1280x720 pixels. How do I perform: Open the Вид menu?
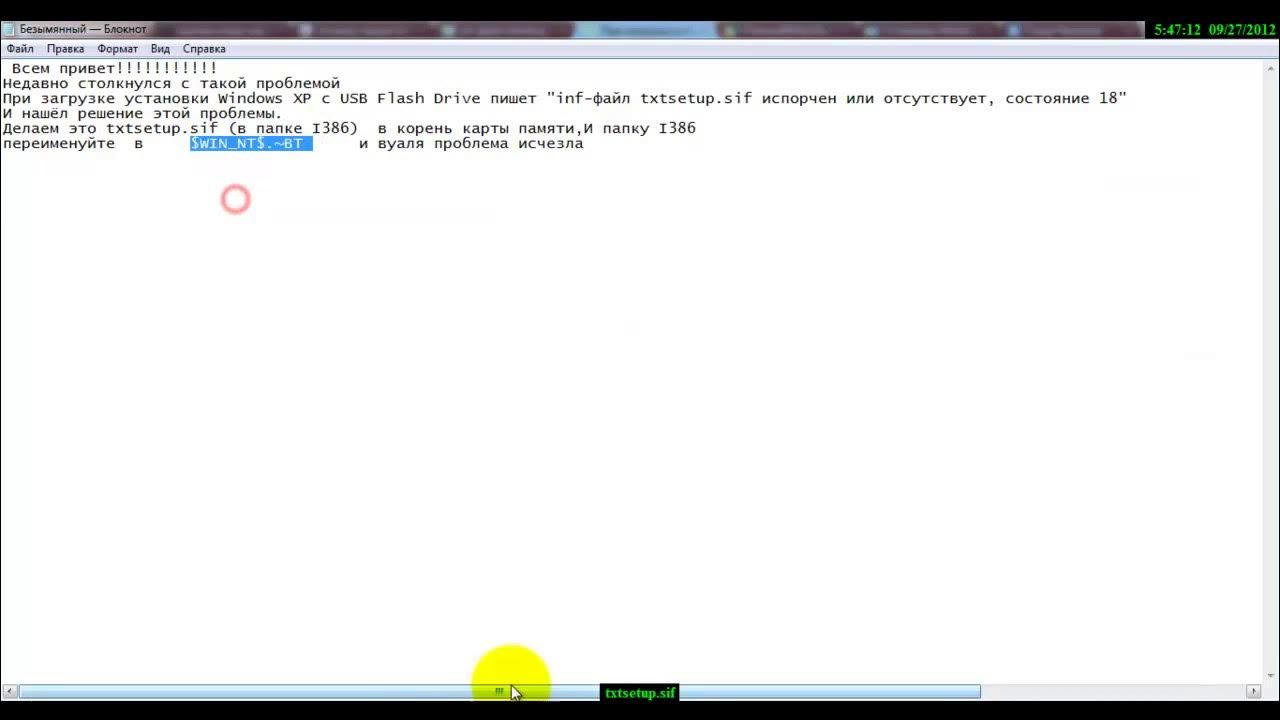(x=160, y=48)
